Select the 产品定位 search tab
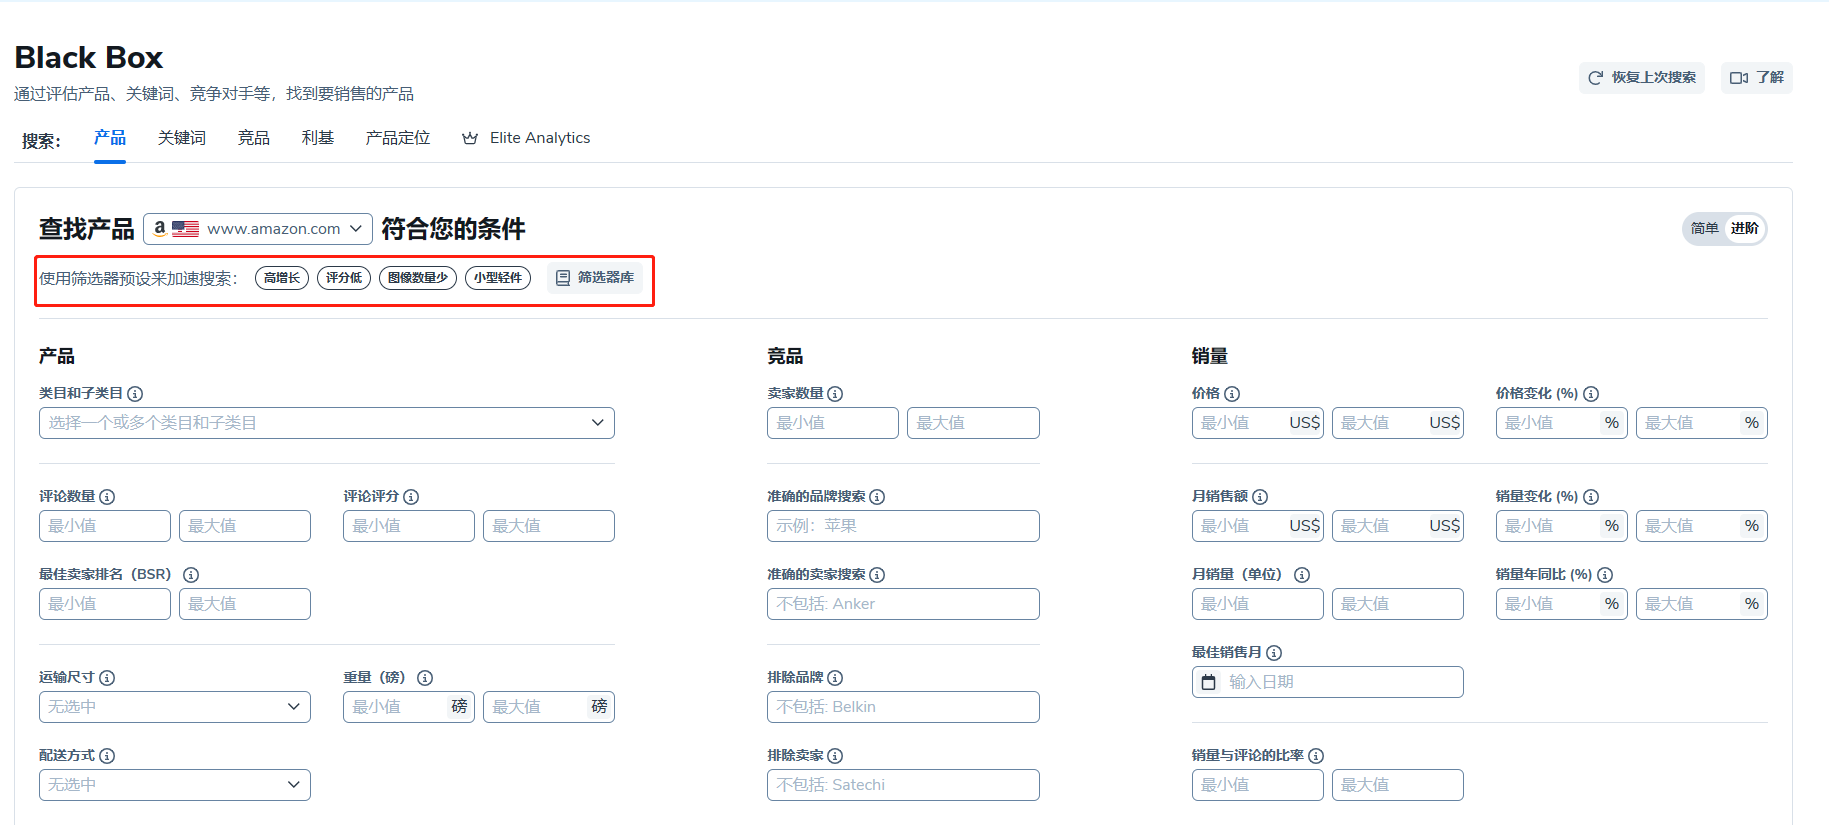 (398, 138)
